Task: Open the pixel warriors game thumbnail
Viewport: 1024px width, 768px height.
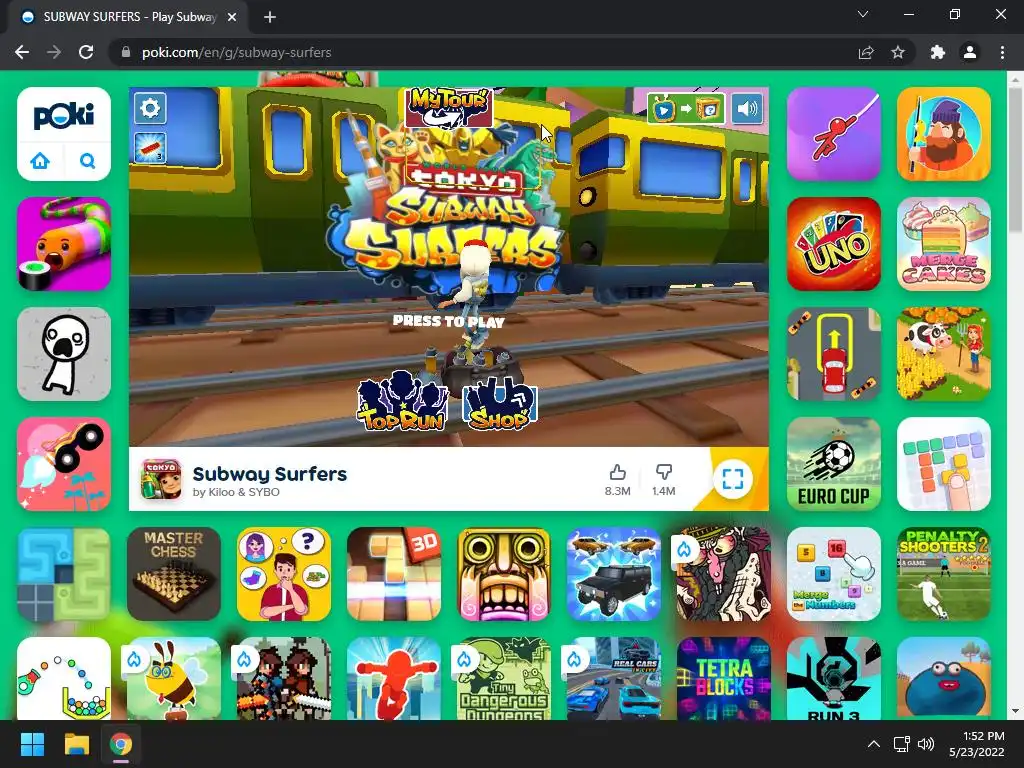Action: [284, 679]
